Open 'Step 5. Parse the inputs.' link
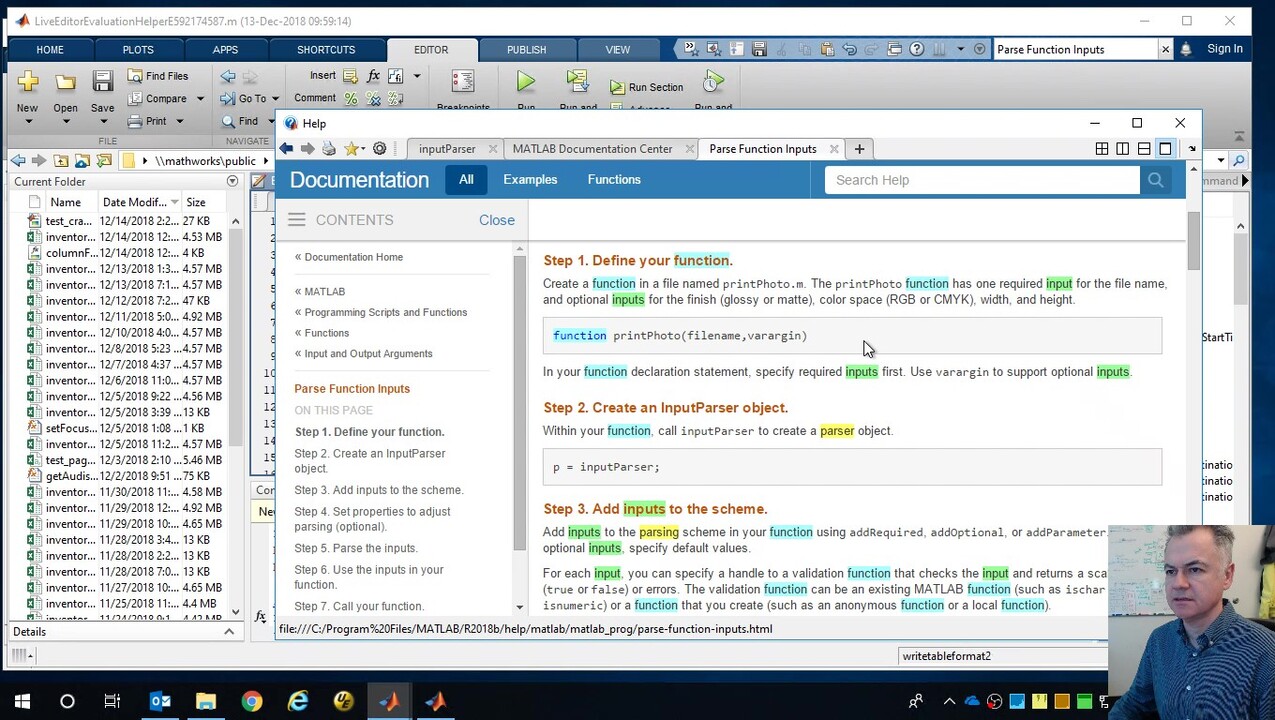Viewport: 1275px width, 720px height. click(356, 548)
